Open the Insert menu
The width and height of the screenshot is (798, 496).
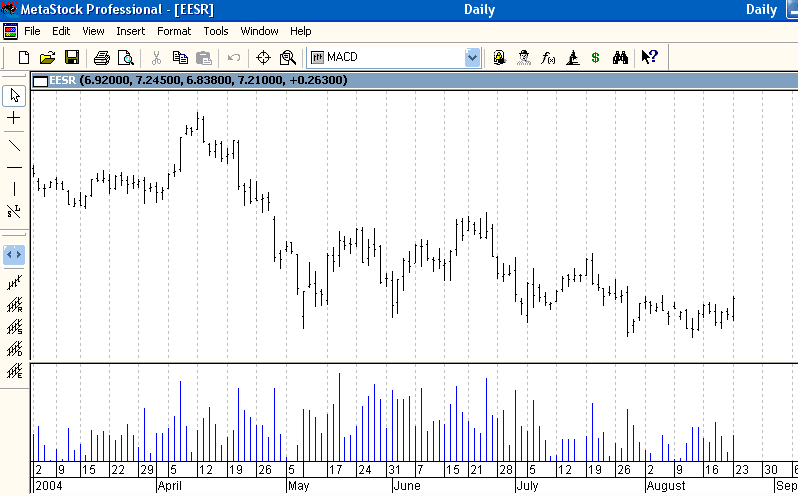click(130, 31)
